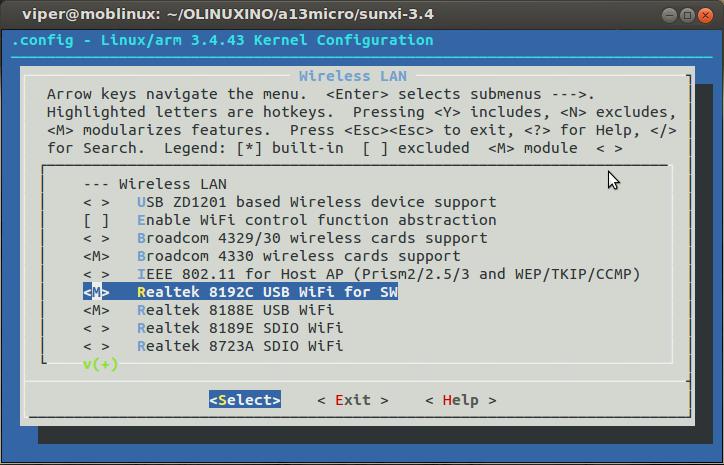The image size is (724, 465).
Task: Select Realtek 8192C USB WiFi for SW entry
Action: [x=267, y=292]
